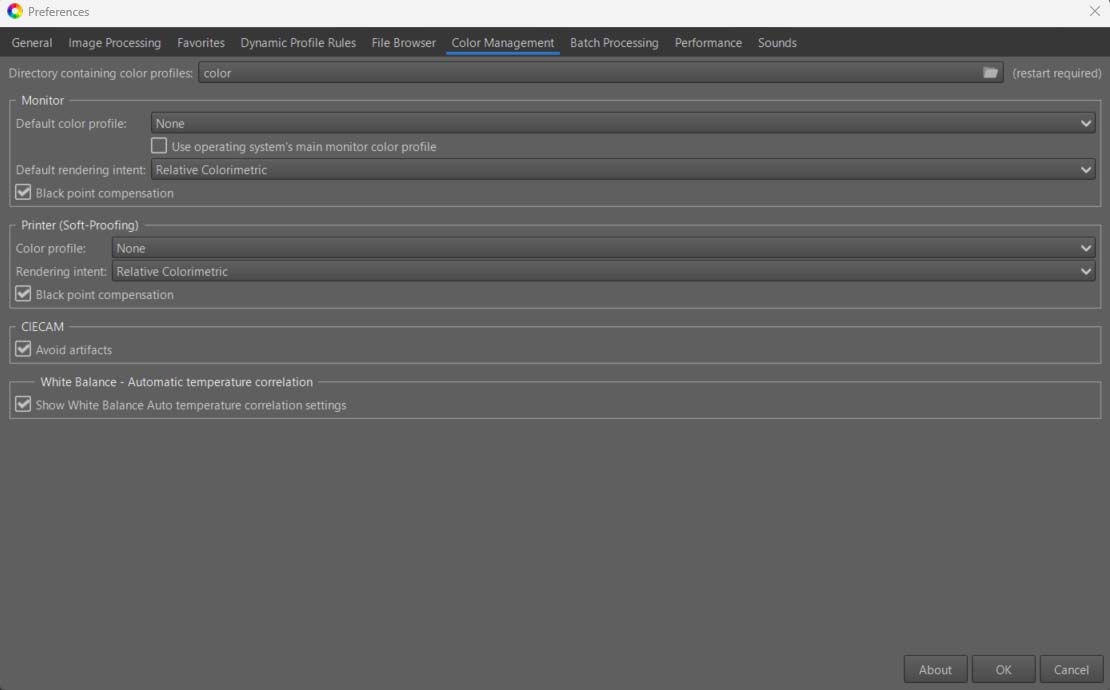1110x690 pixels.
Task: Go to the Dynamic Profile Rules tab
Action: [298, 43]
